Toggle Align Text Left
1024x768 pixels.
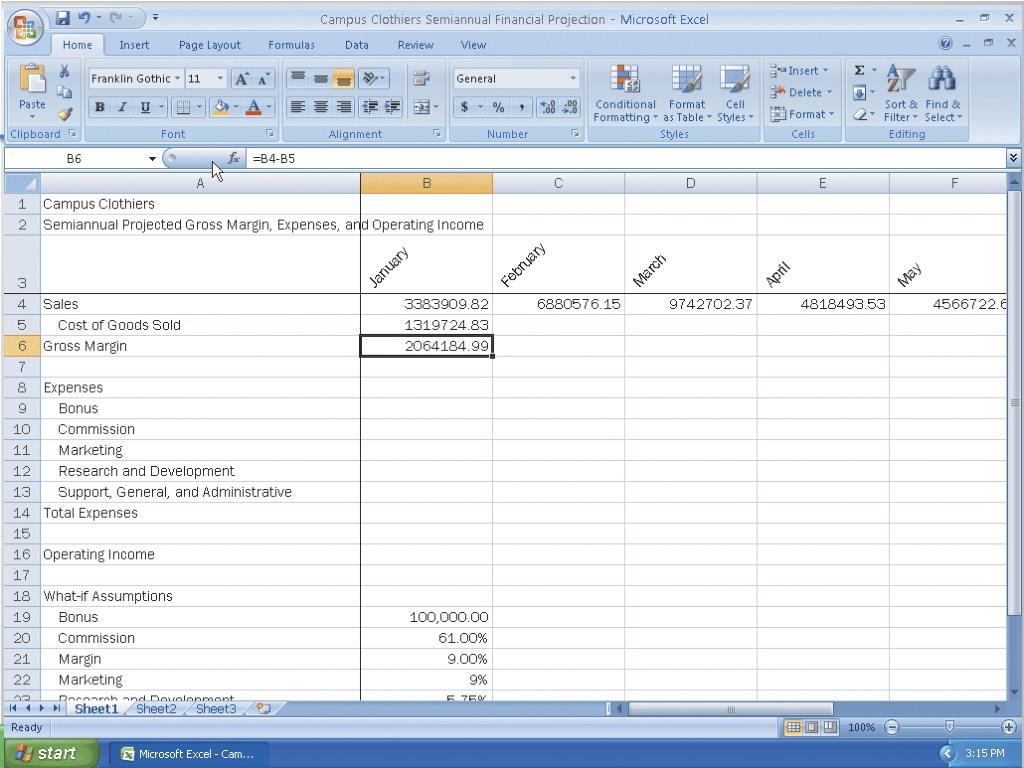[298, 107]
